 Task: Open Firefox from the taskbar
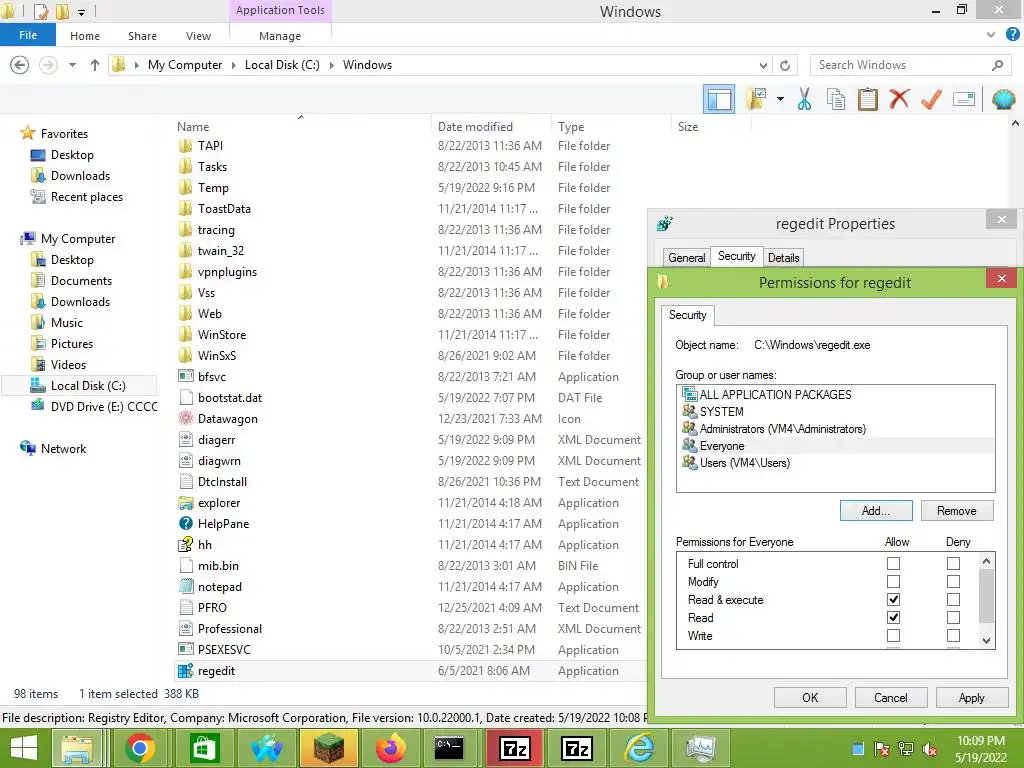pyautogui.click(x=391, y=748)
